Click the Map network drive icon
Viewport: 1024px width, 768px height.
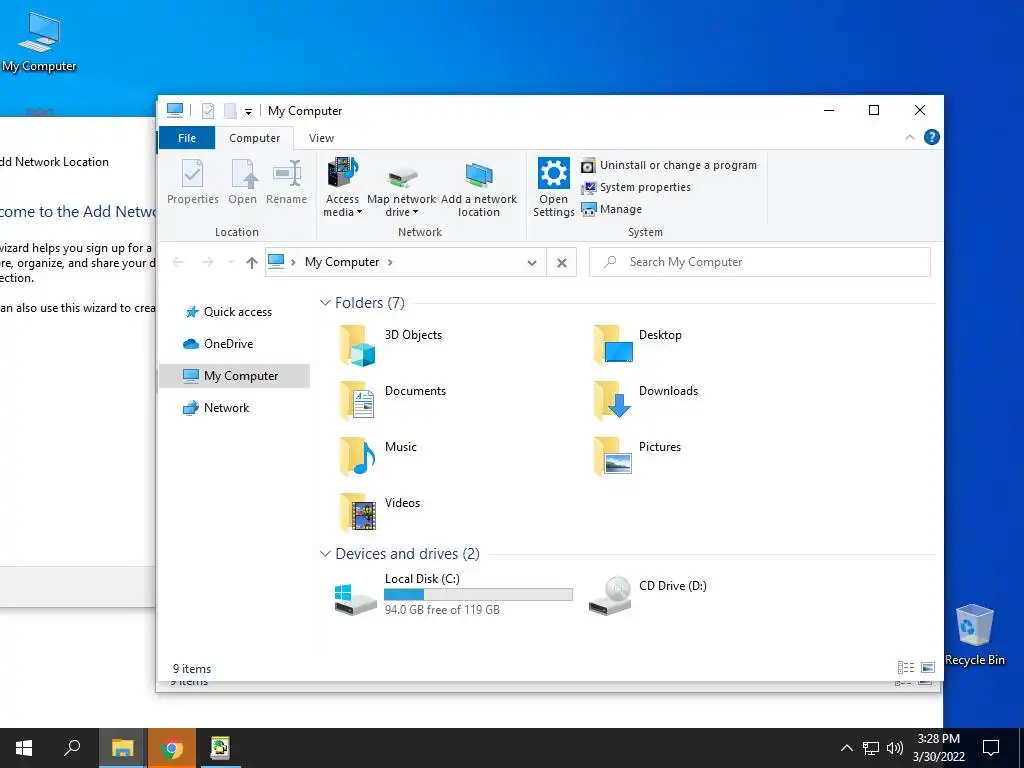pyautogui.click(x=402, y=177)
